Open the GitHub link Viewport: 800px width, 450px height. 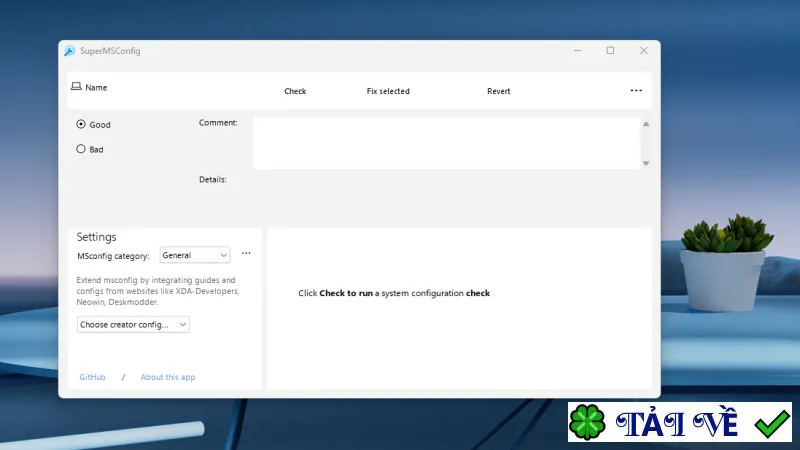[x=92, y=377]
